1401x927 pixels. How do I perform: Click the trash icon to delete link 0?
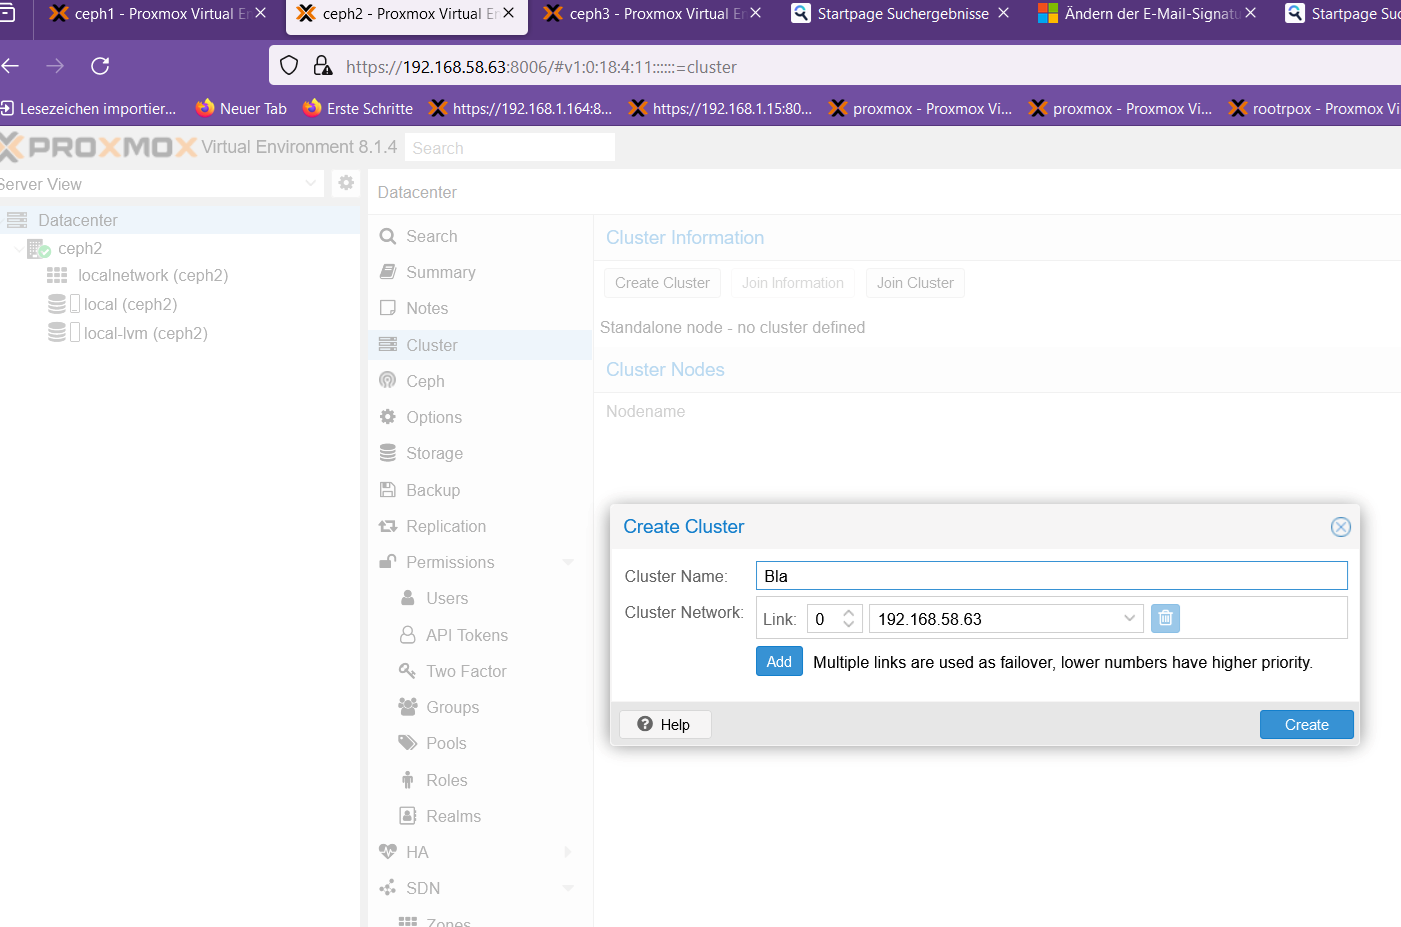click(1165, 619)
